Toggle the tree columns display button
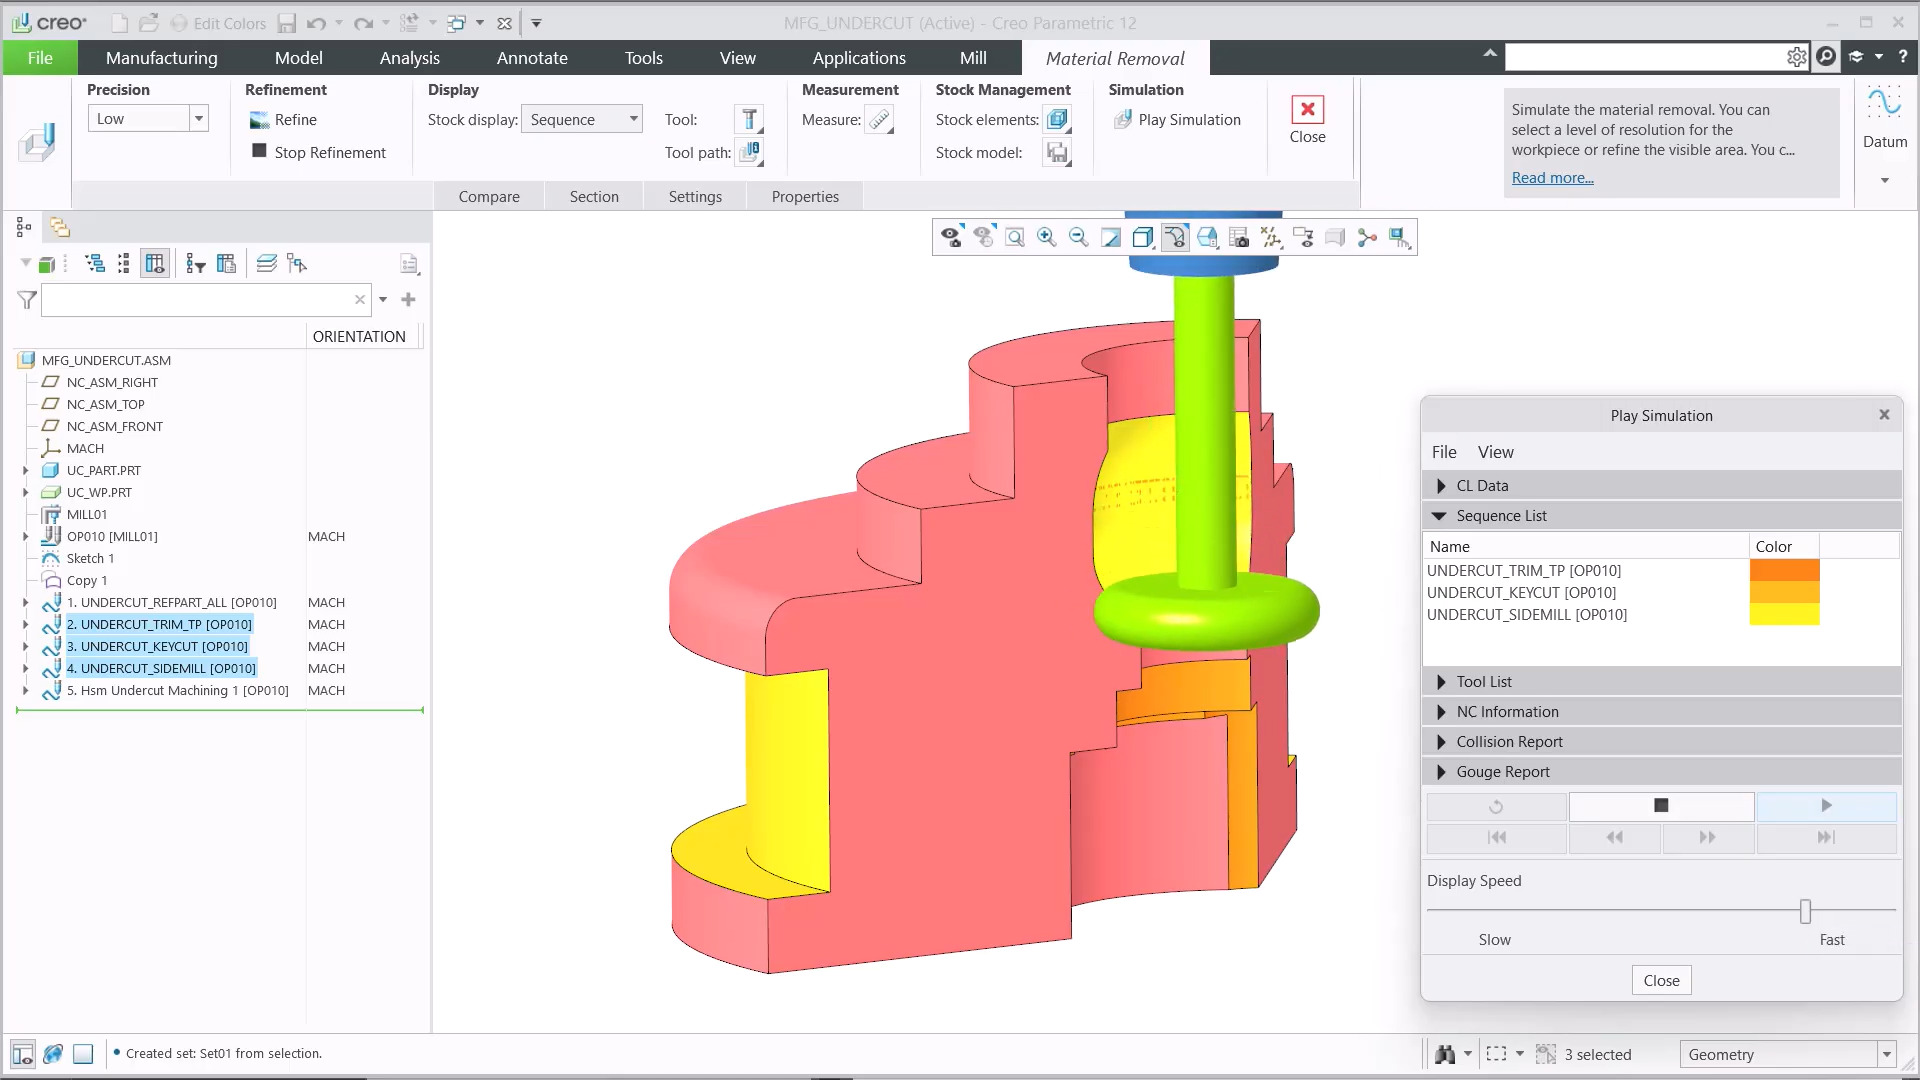 [155, 264]
